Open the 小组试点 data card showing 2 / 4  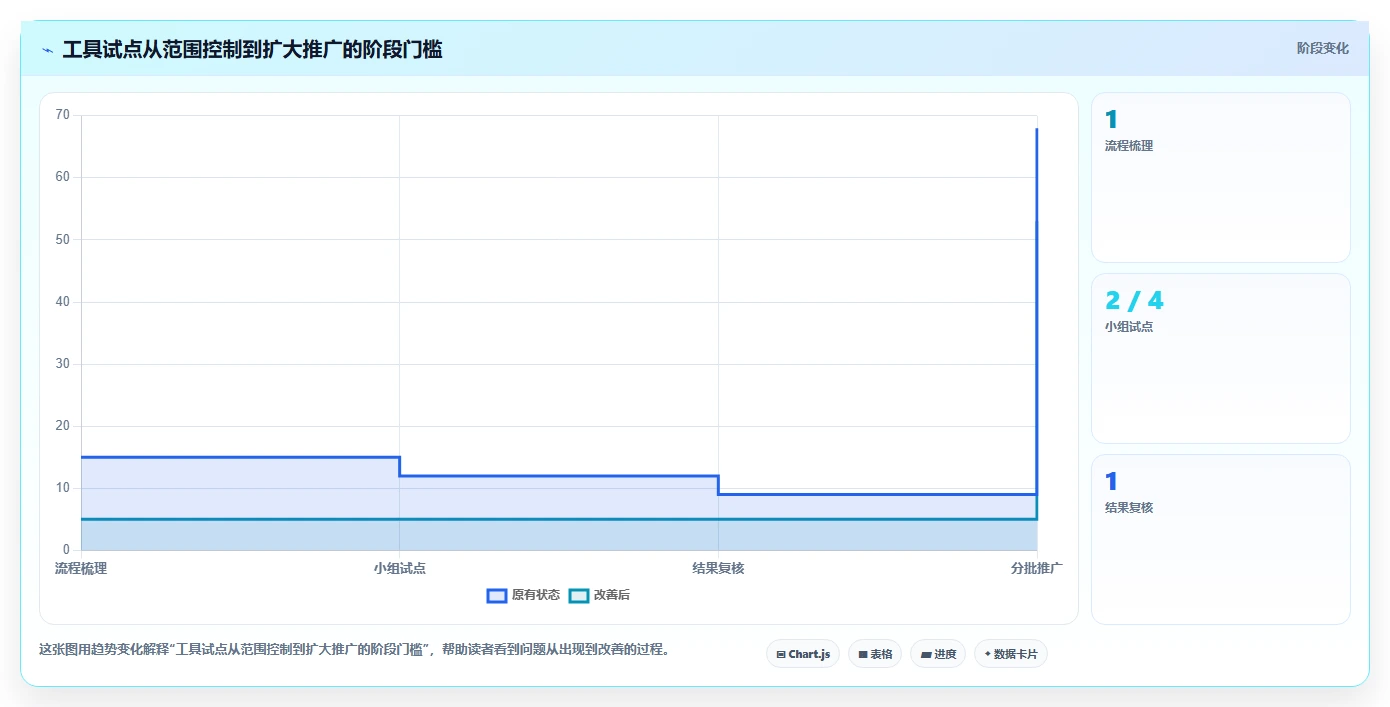(x=1221, y=359)
